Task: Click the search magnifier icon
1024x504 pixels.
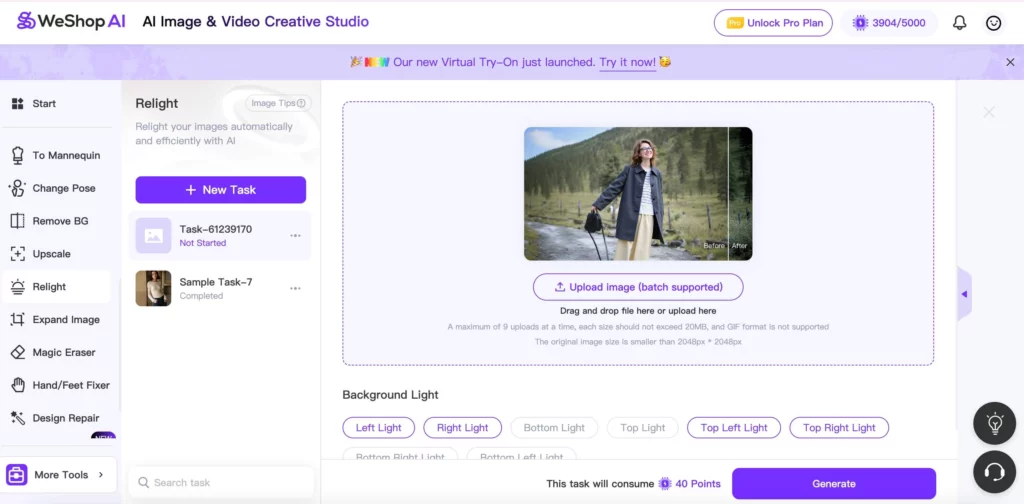Action: (144, 482)
